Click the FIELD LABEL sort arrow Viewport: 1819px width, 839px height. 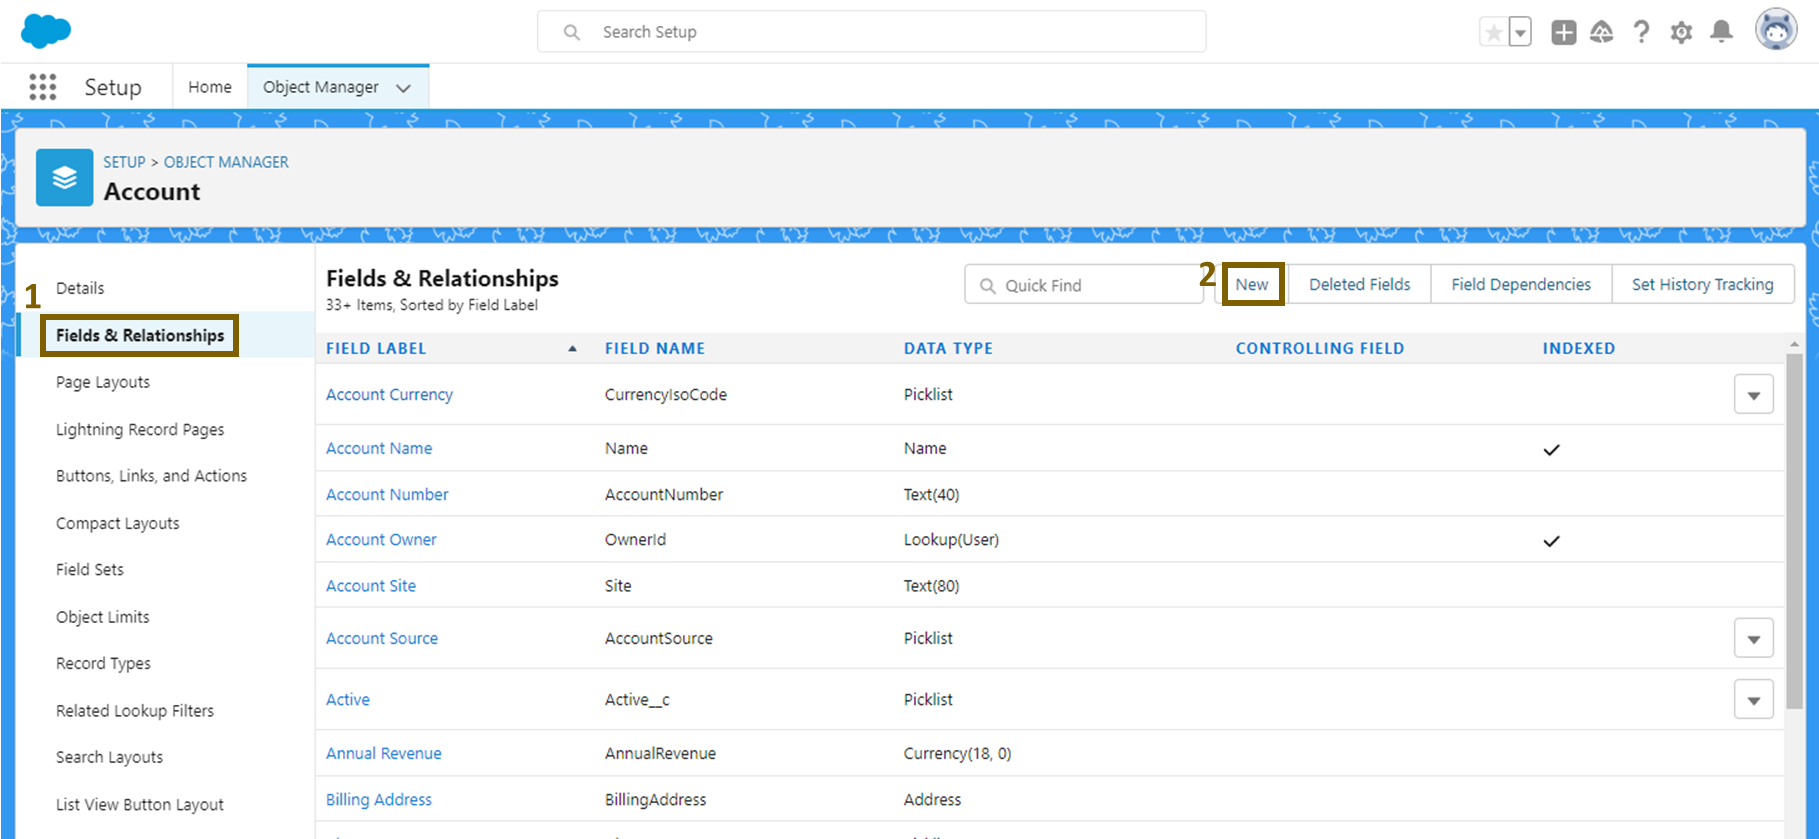[572, 348]
